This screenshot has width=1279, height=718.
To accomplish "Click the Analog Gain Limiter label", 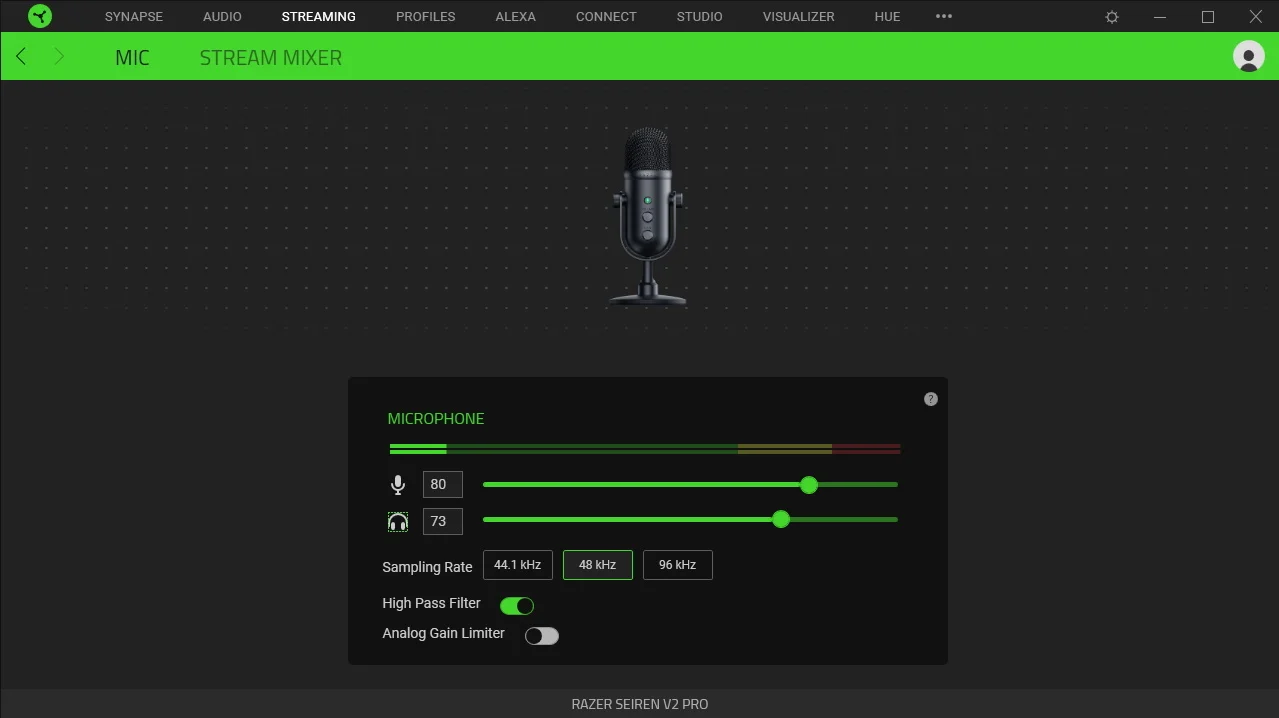I will pyautogui.click(x=443, y=633).
